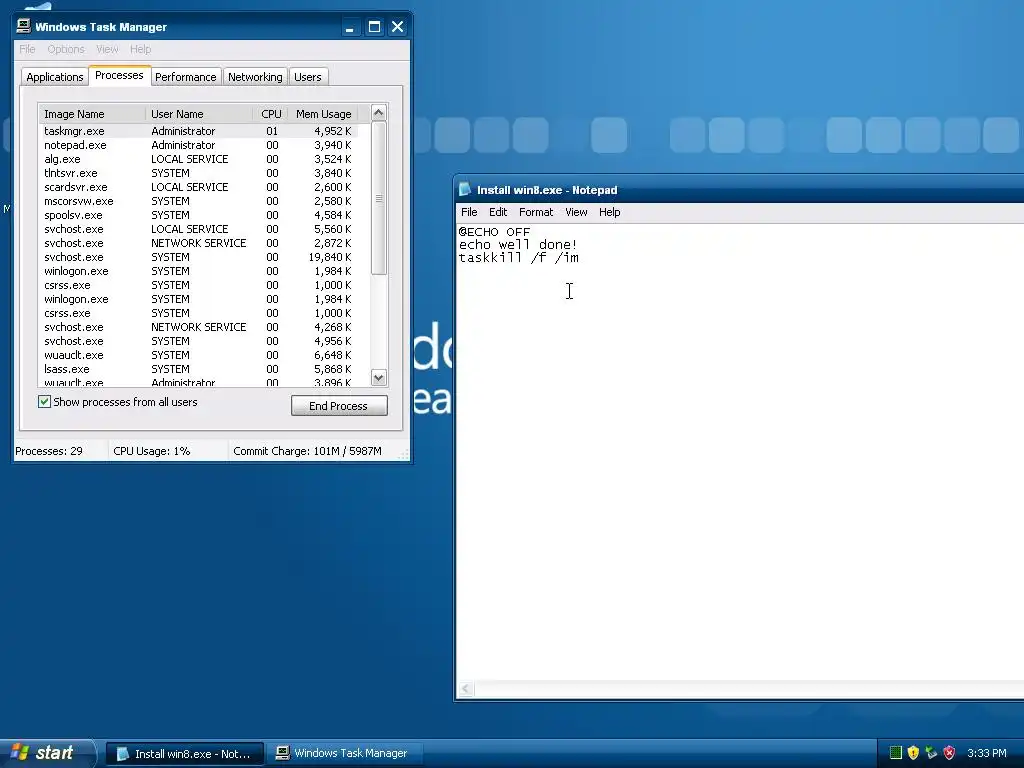This screenshot has width=1024, height=768.
Task: Click the CPU Usage status bar entry
Action: point(152,451)
